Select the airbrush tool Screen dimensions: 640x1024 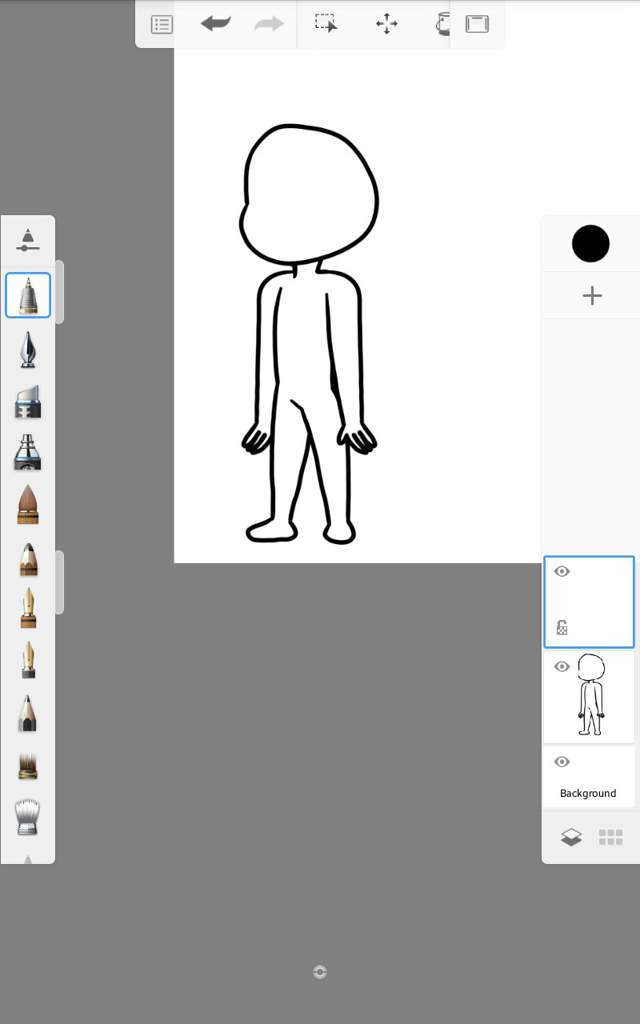27,452
